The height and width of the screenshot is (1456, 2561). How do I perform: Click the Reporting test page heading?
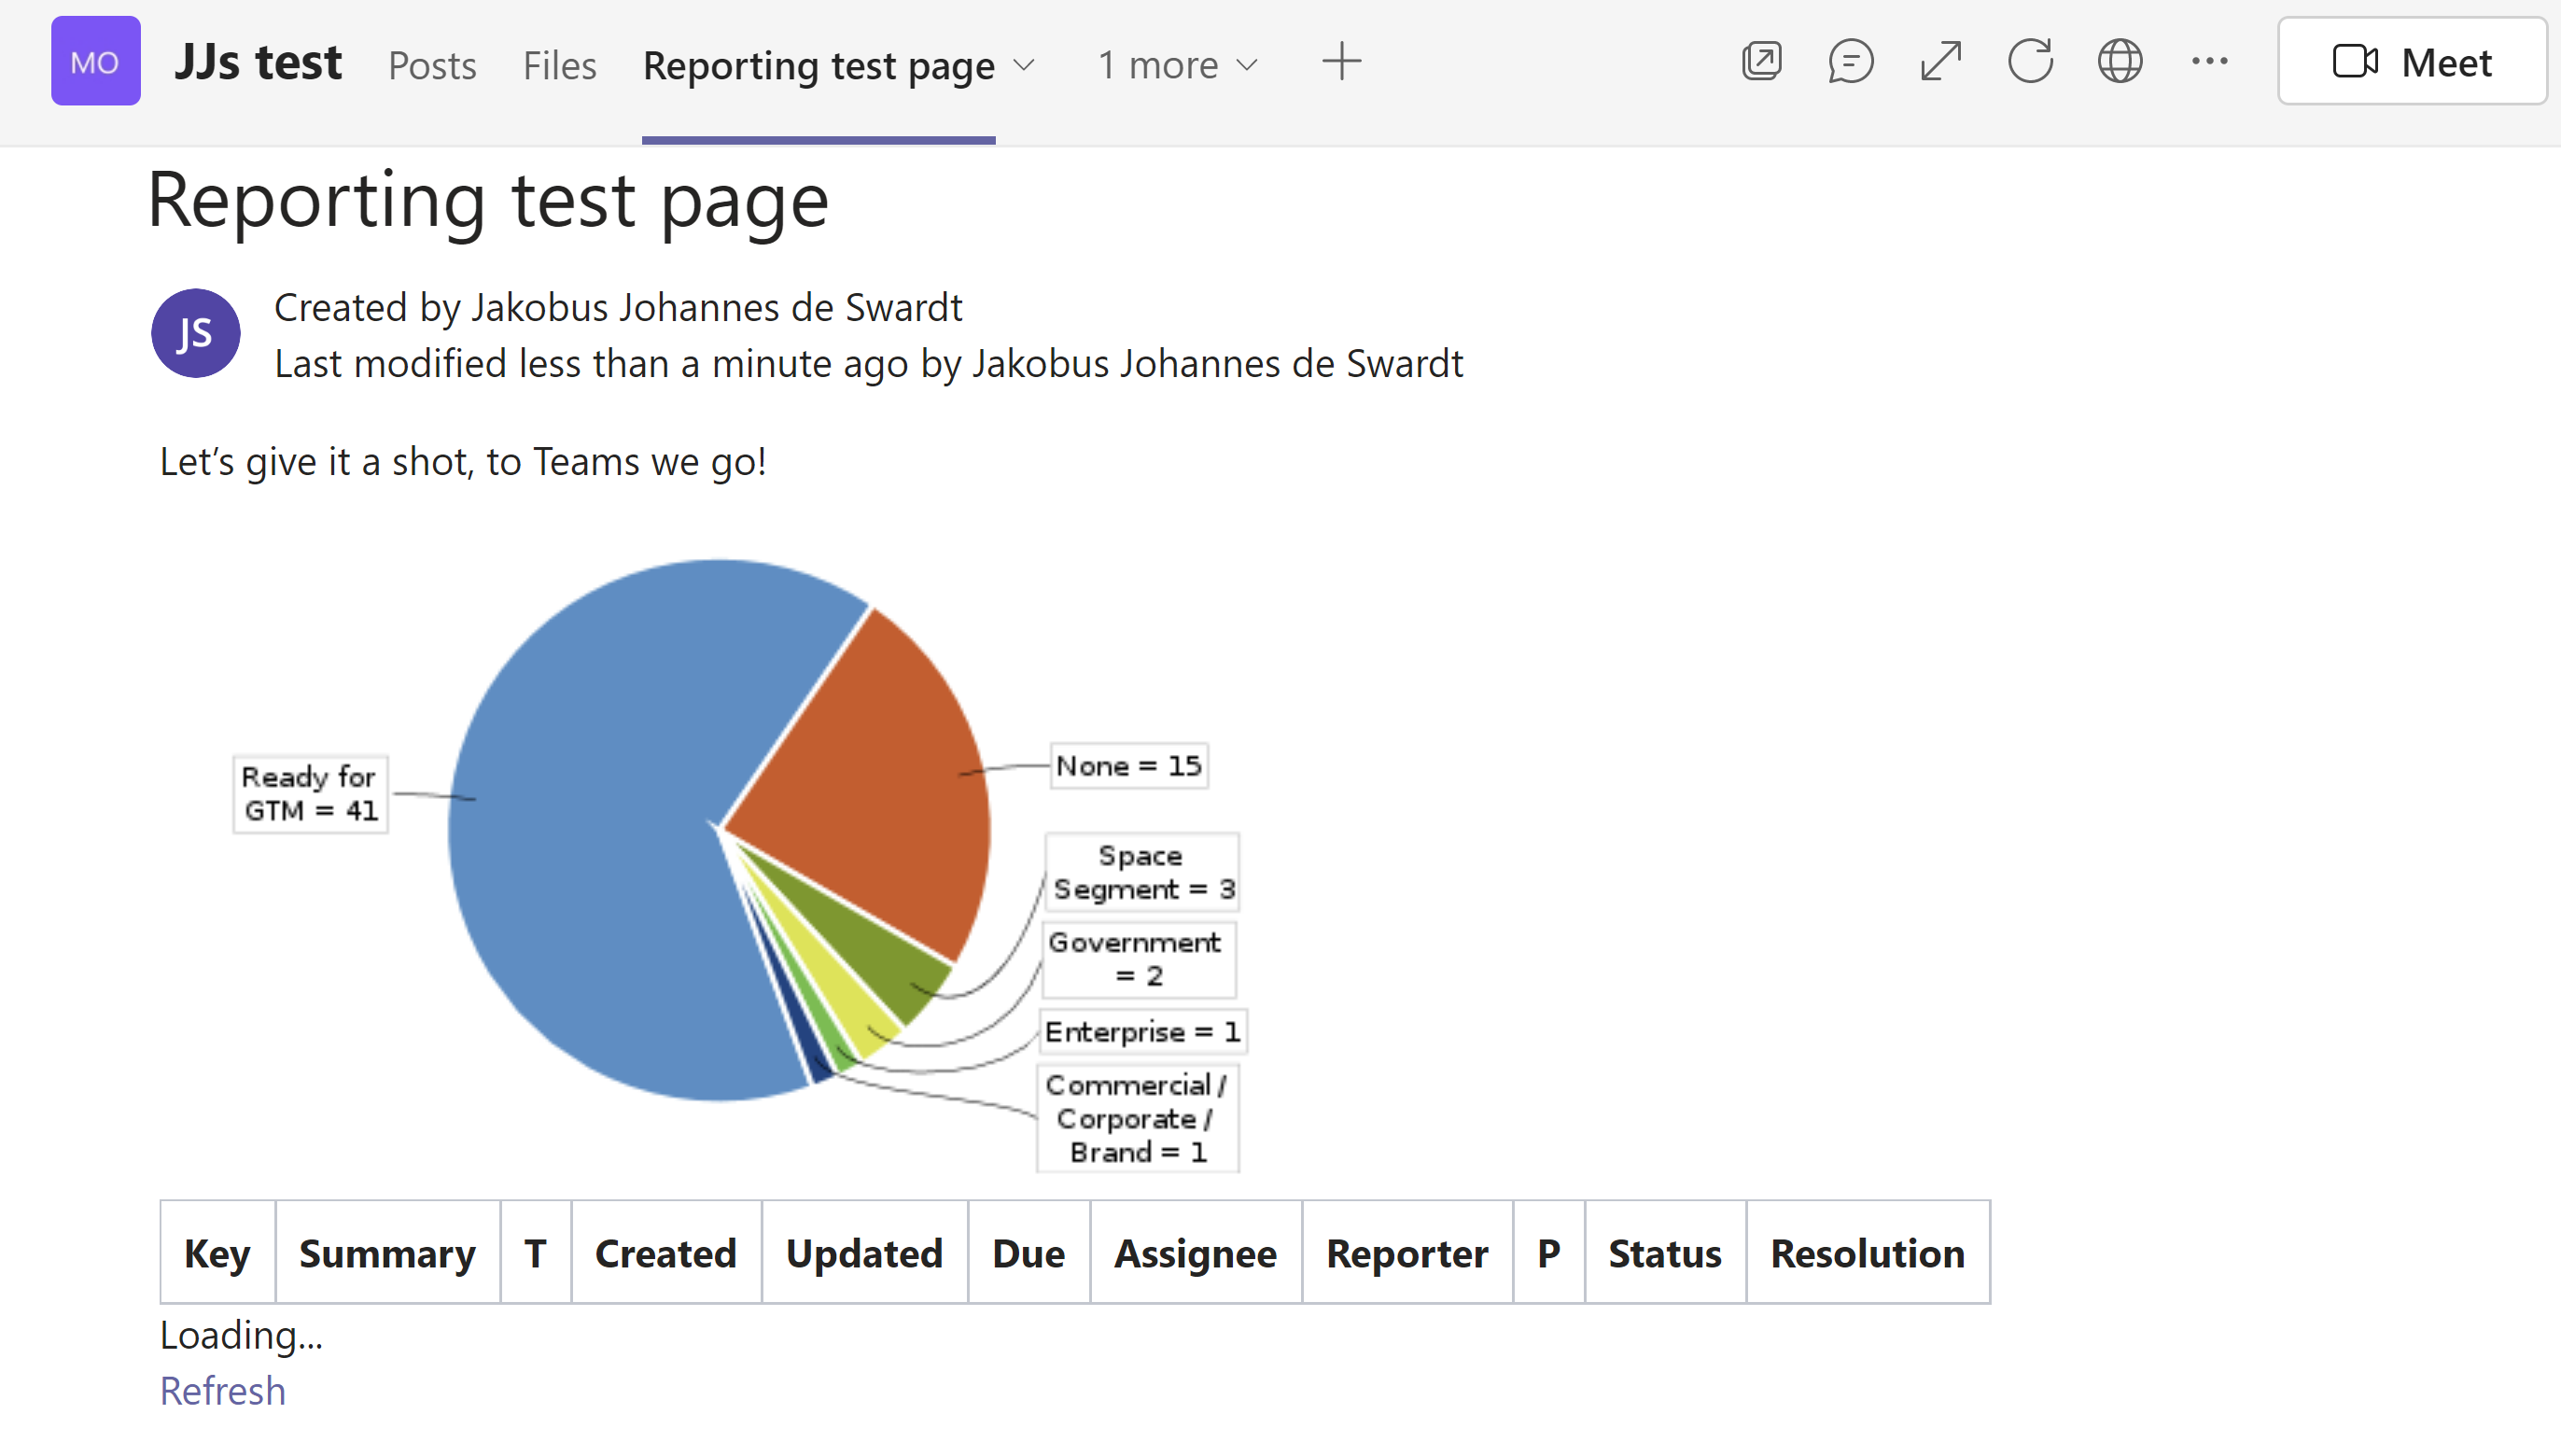[x=488, y=200]
